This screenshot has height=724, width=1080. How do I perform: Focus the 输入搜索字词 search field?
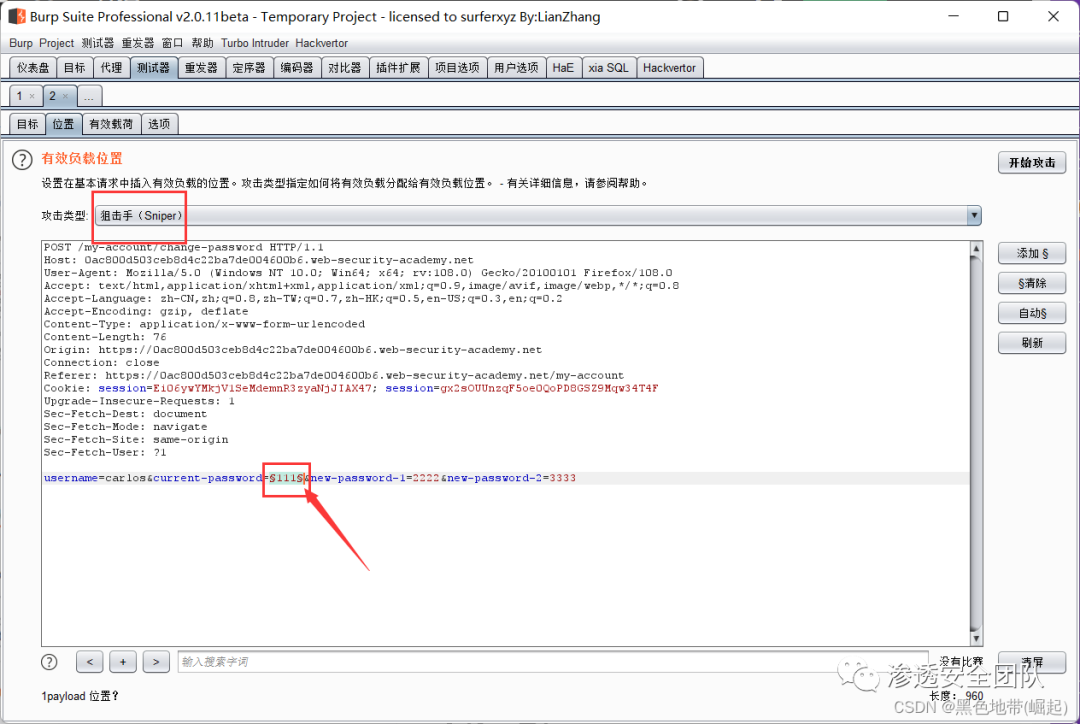point(554,662)
